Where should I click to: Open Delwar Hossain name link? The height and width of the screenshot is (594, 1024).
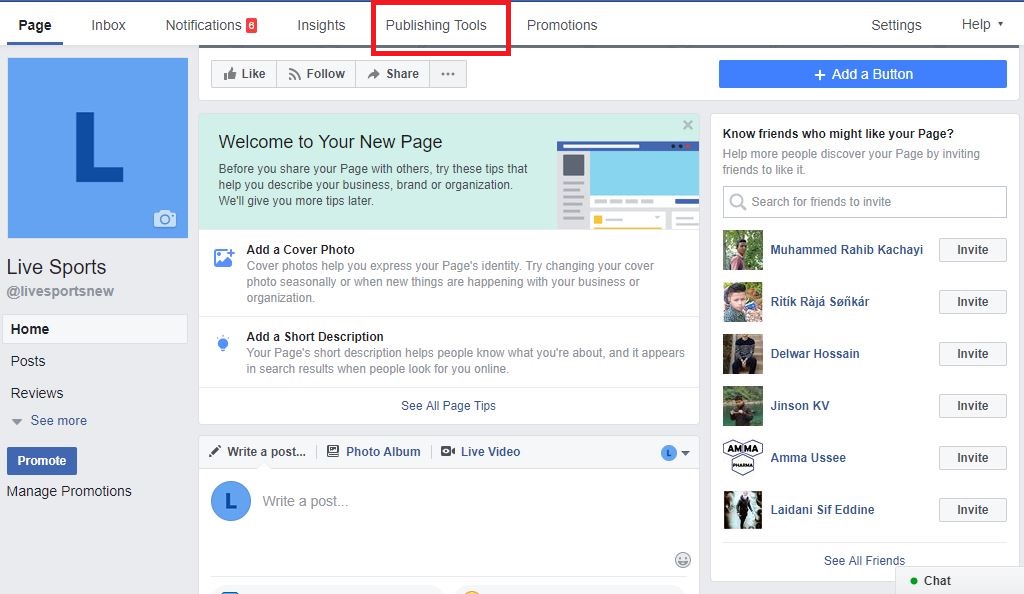coord(815,354)
